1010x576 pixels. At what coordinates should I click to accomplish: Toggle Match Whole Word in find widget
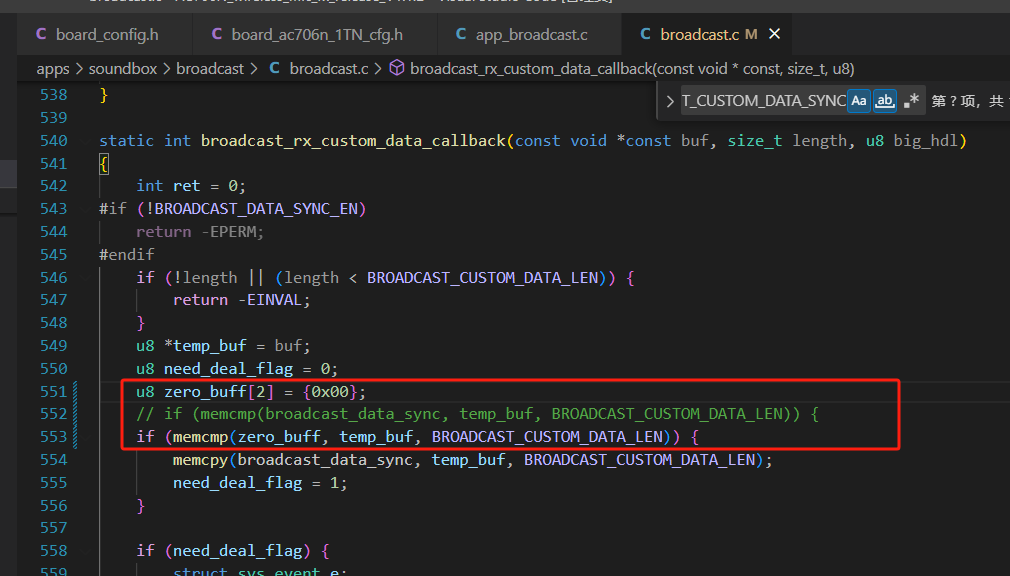coord(885,101)
